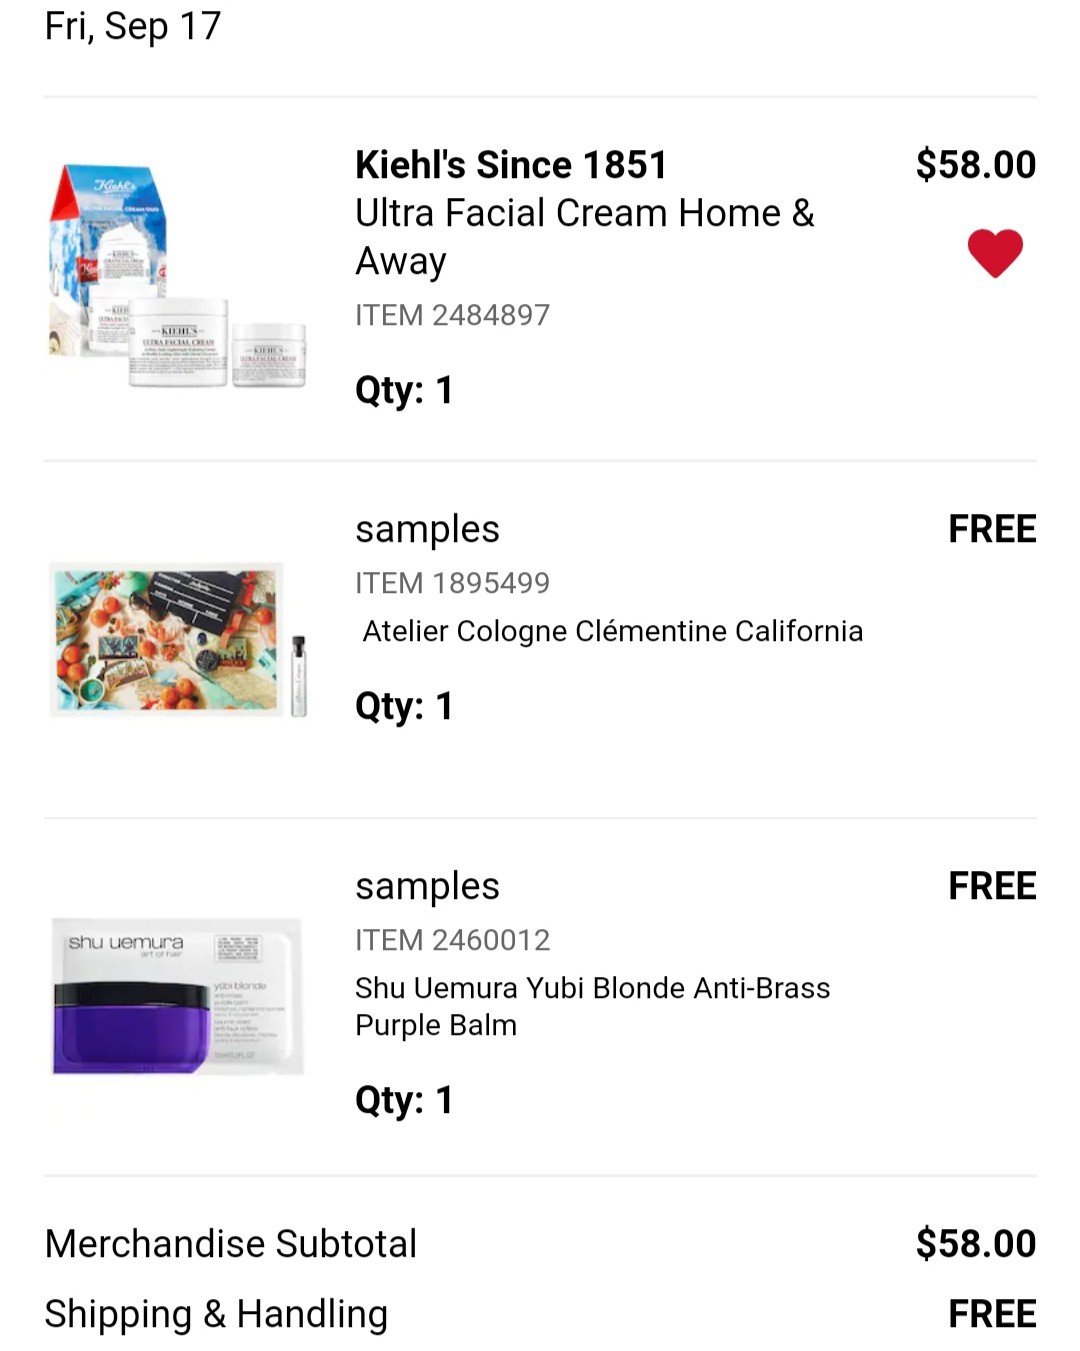Viewport: 1080px width, 1351px height.
Task: Tap the first samples heading
Action: (427, 530)
